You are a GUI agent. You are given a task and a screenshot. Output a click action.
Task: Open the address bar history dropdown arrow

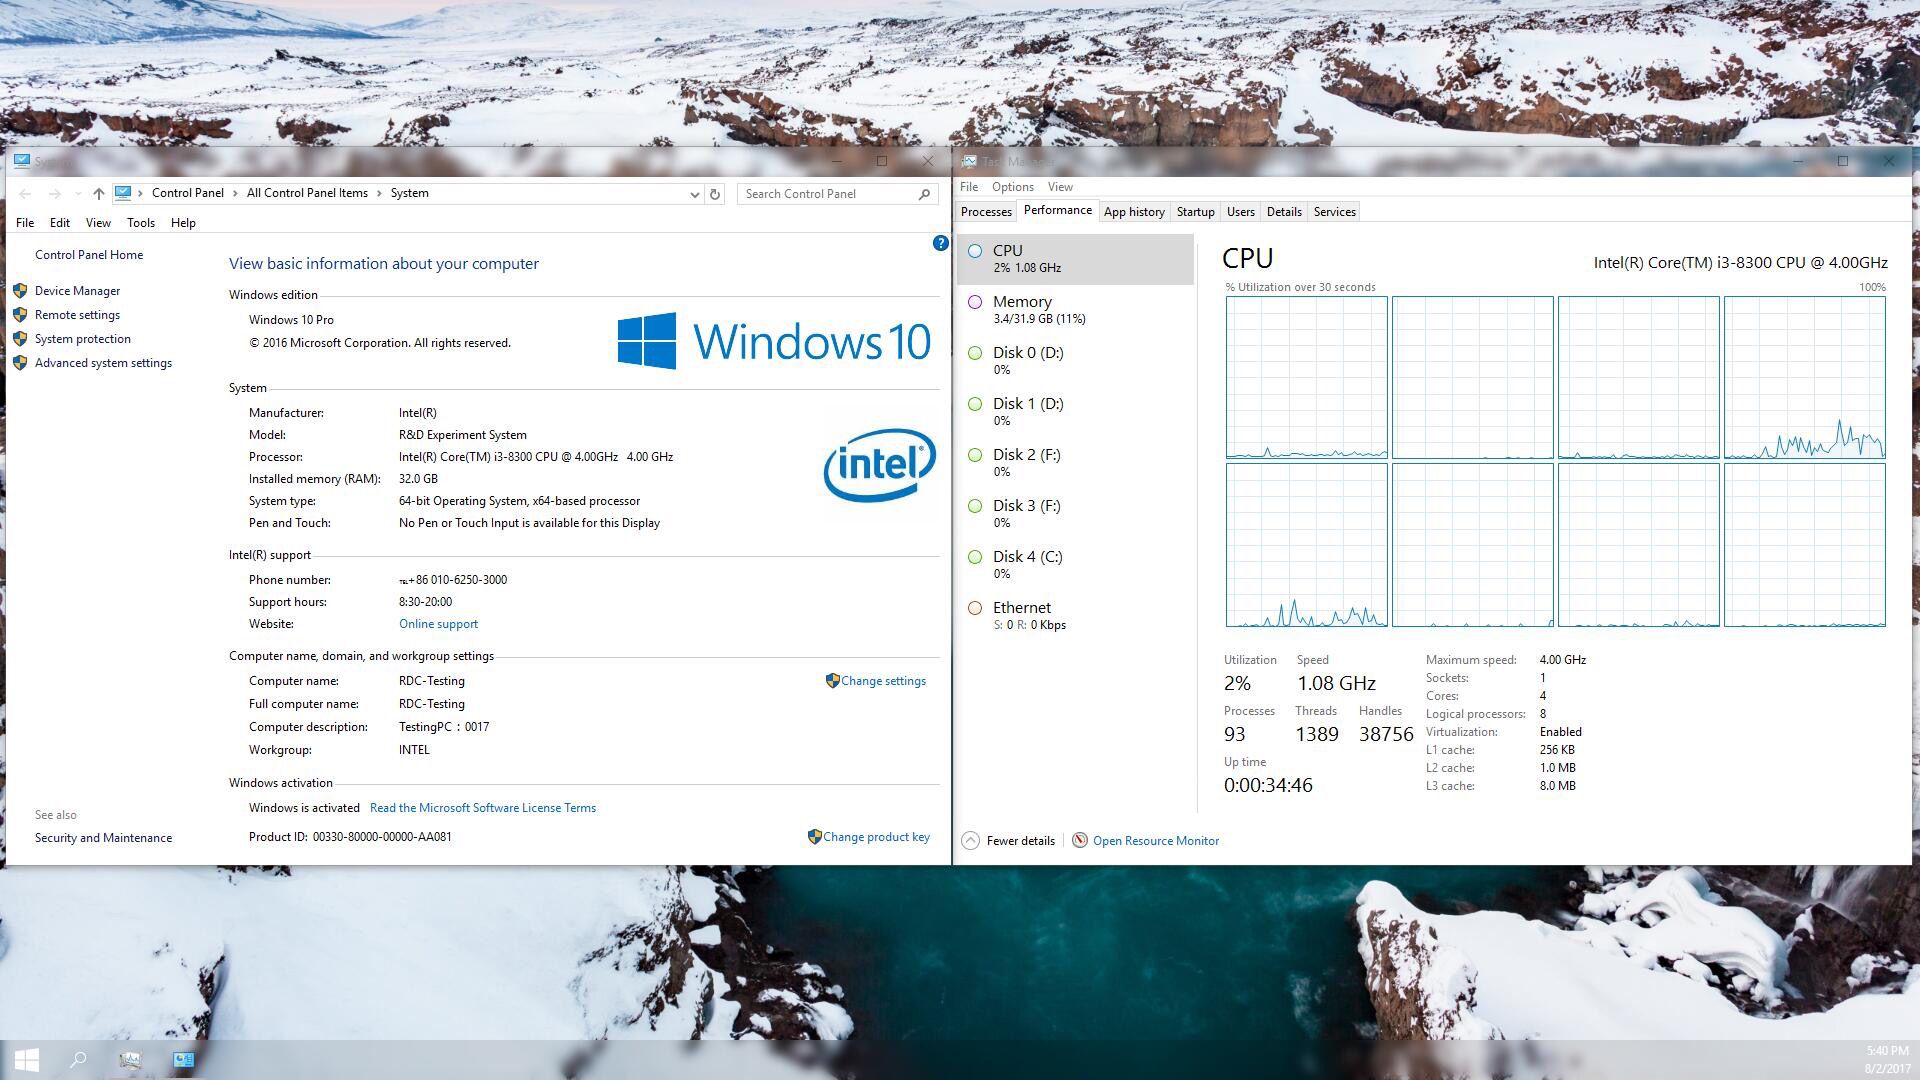pos(694,194)
